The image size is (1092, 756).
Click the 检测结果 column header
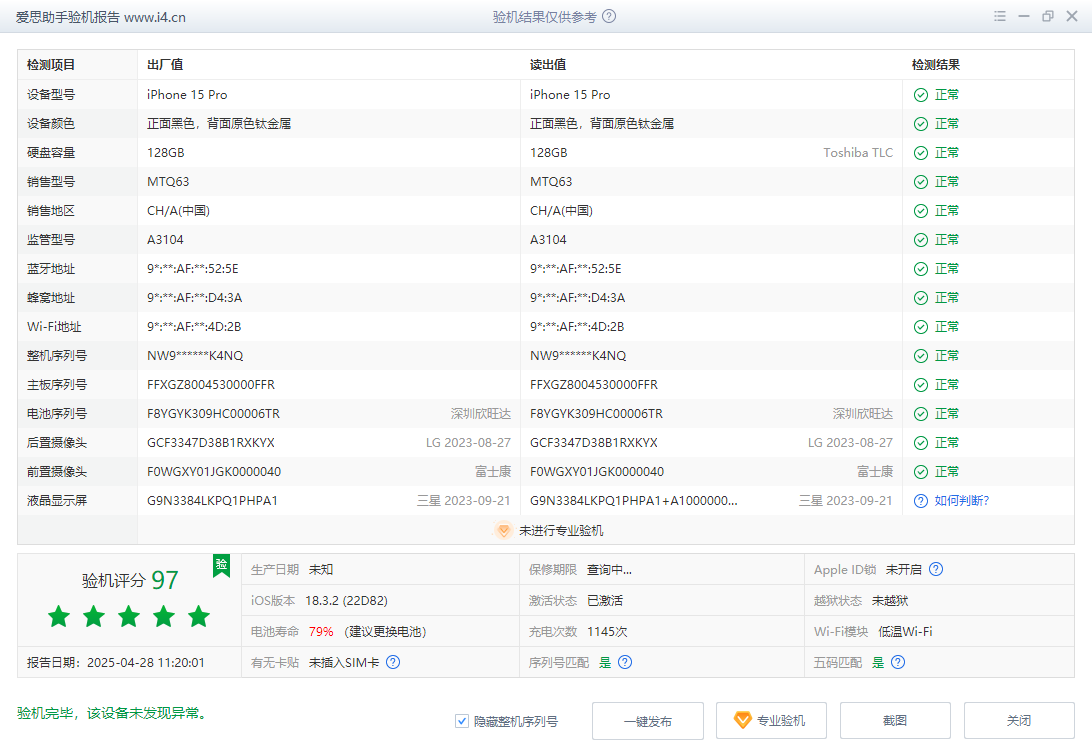[x=936, y=65]
